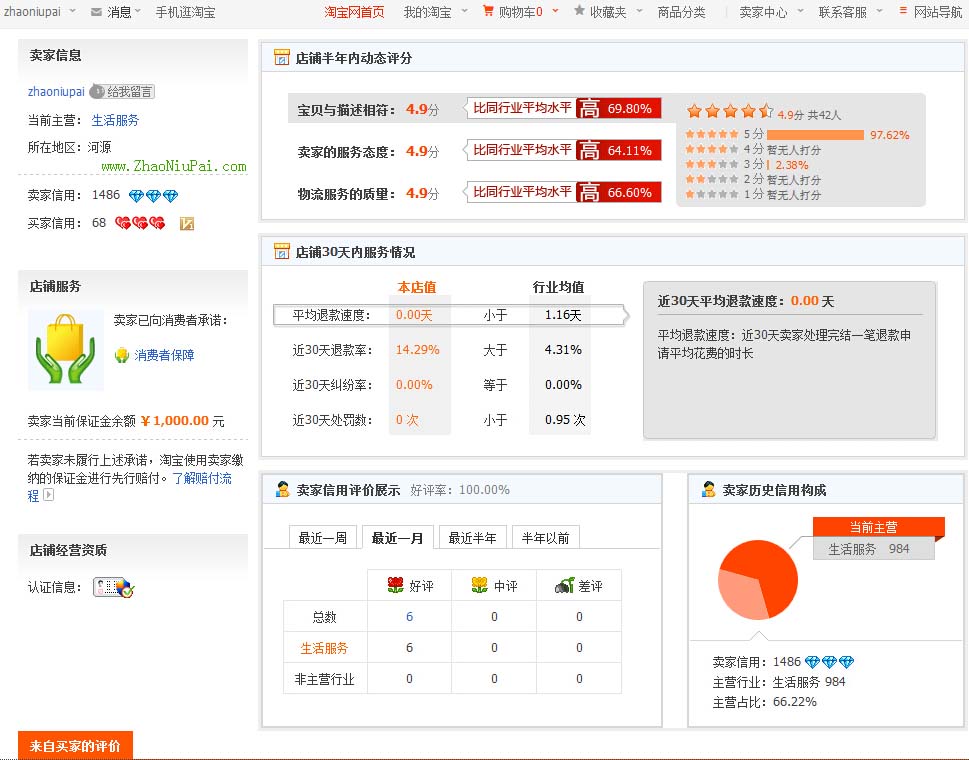Switch to the 最近一月 tab
This screenshot has width=969, height=760.
(397, 538)
